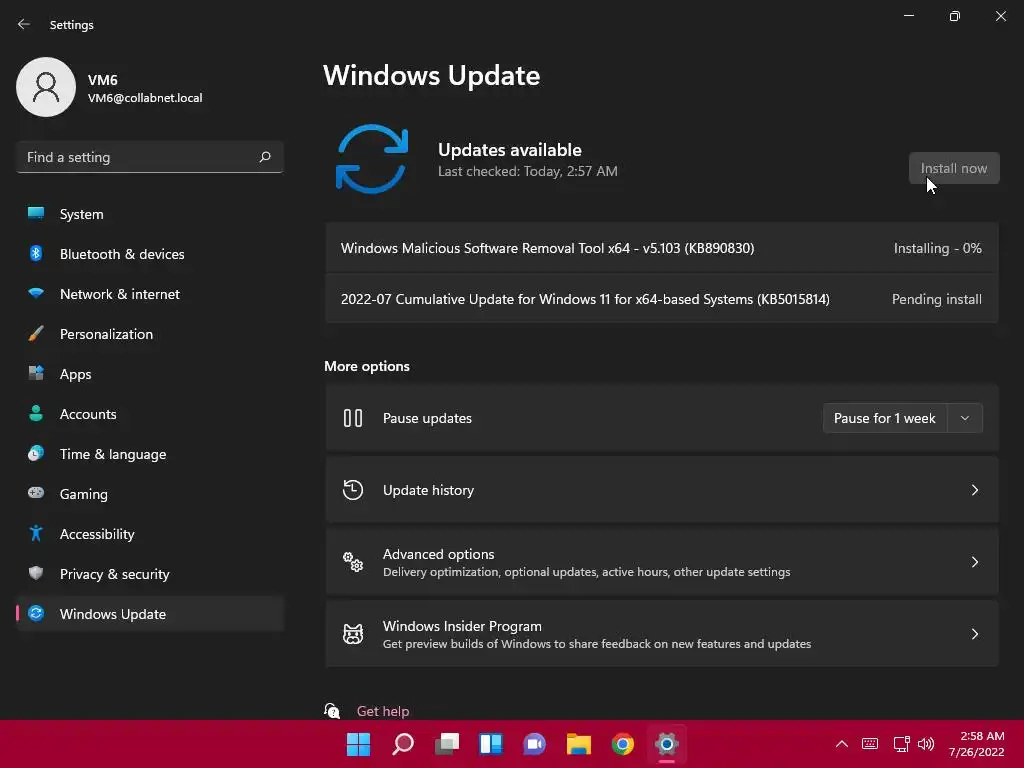
Task: Click the Accounts person icon
Action: click(x=36, y=413)
